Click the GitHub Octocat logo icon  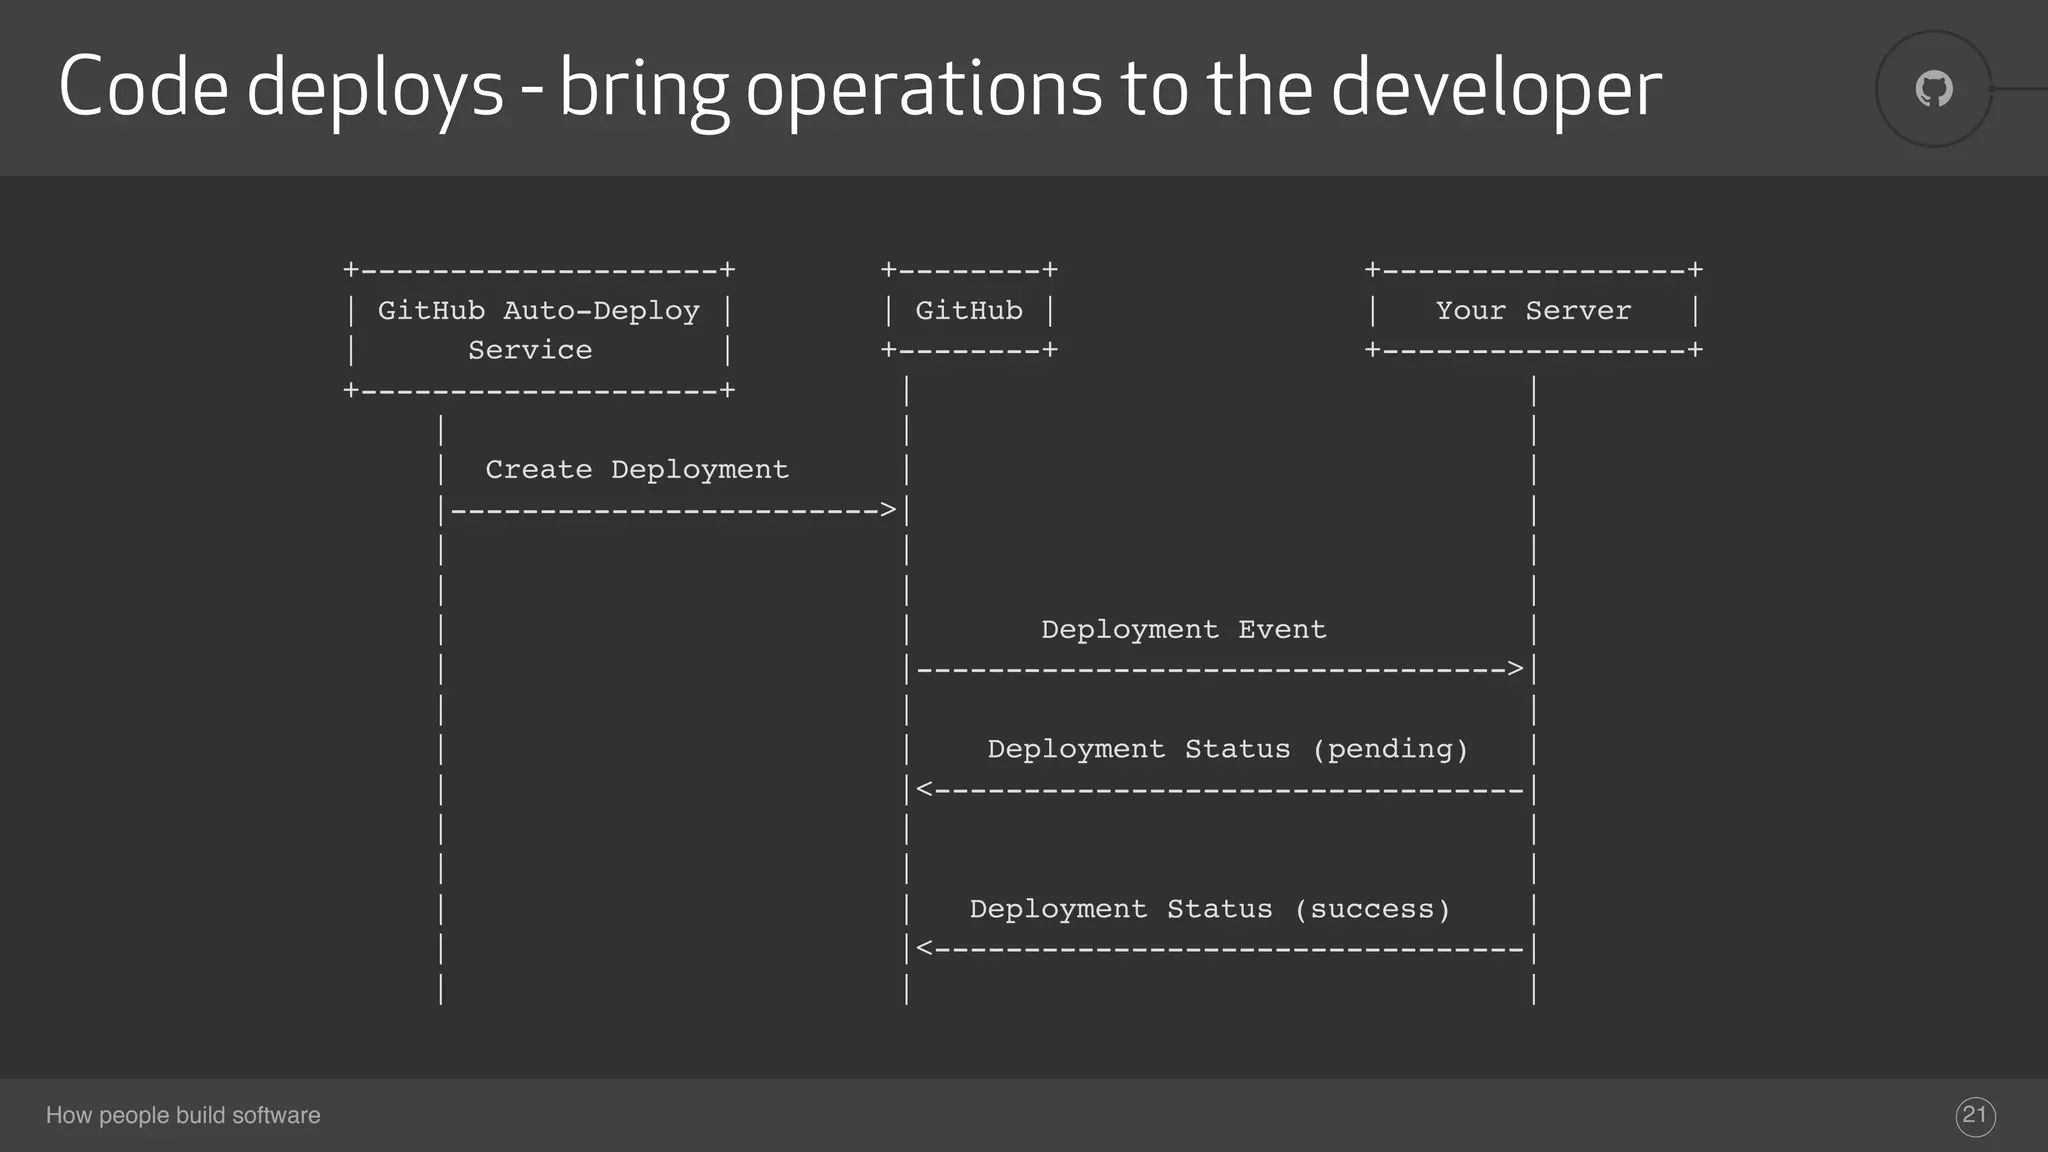tap(1933, 89)
